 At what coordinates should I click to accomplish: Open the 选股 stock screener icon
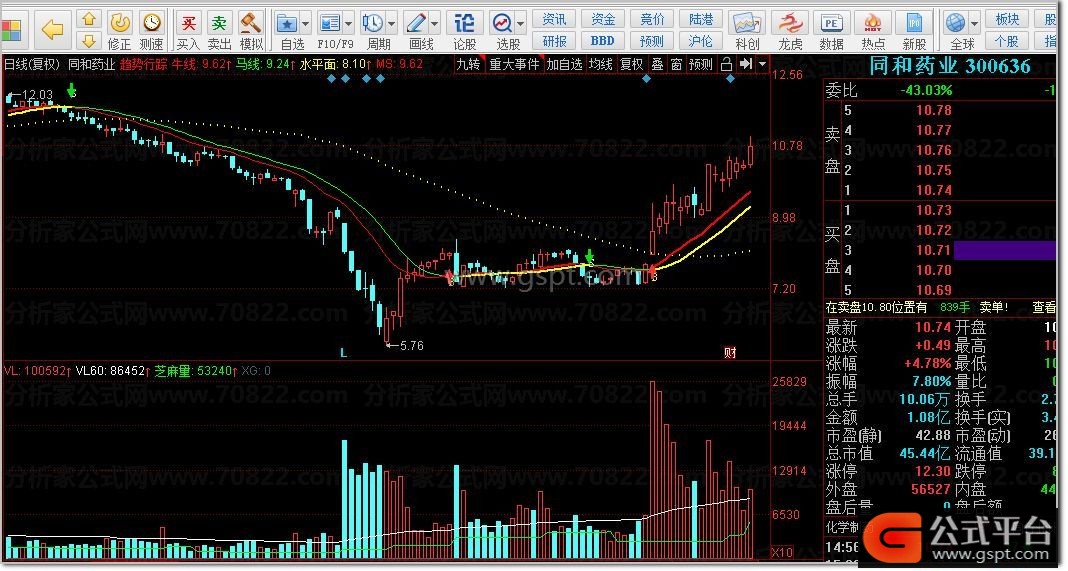click(502, 25)
